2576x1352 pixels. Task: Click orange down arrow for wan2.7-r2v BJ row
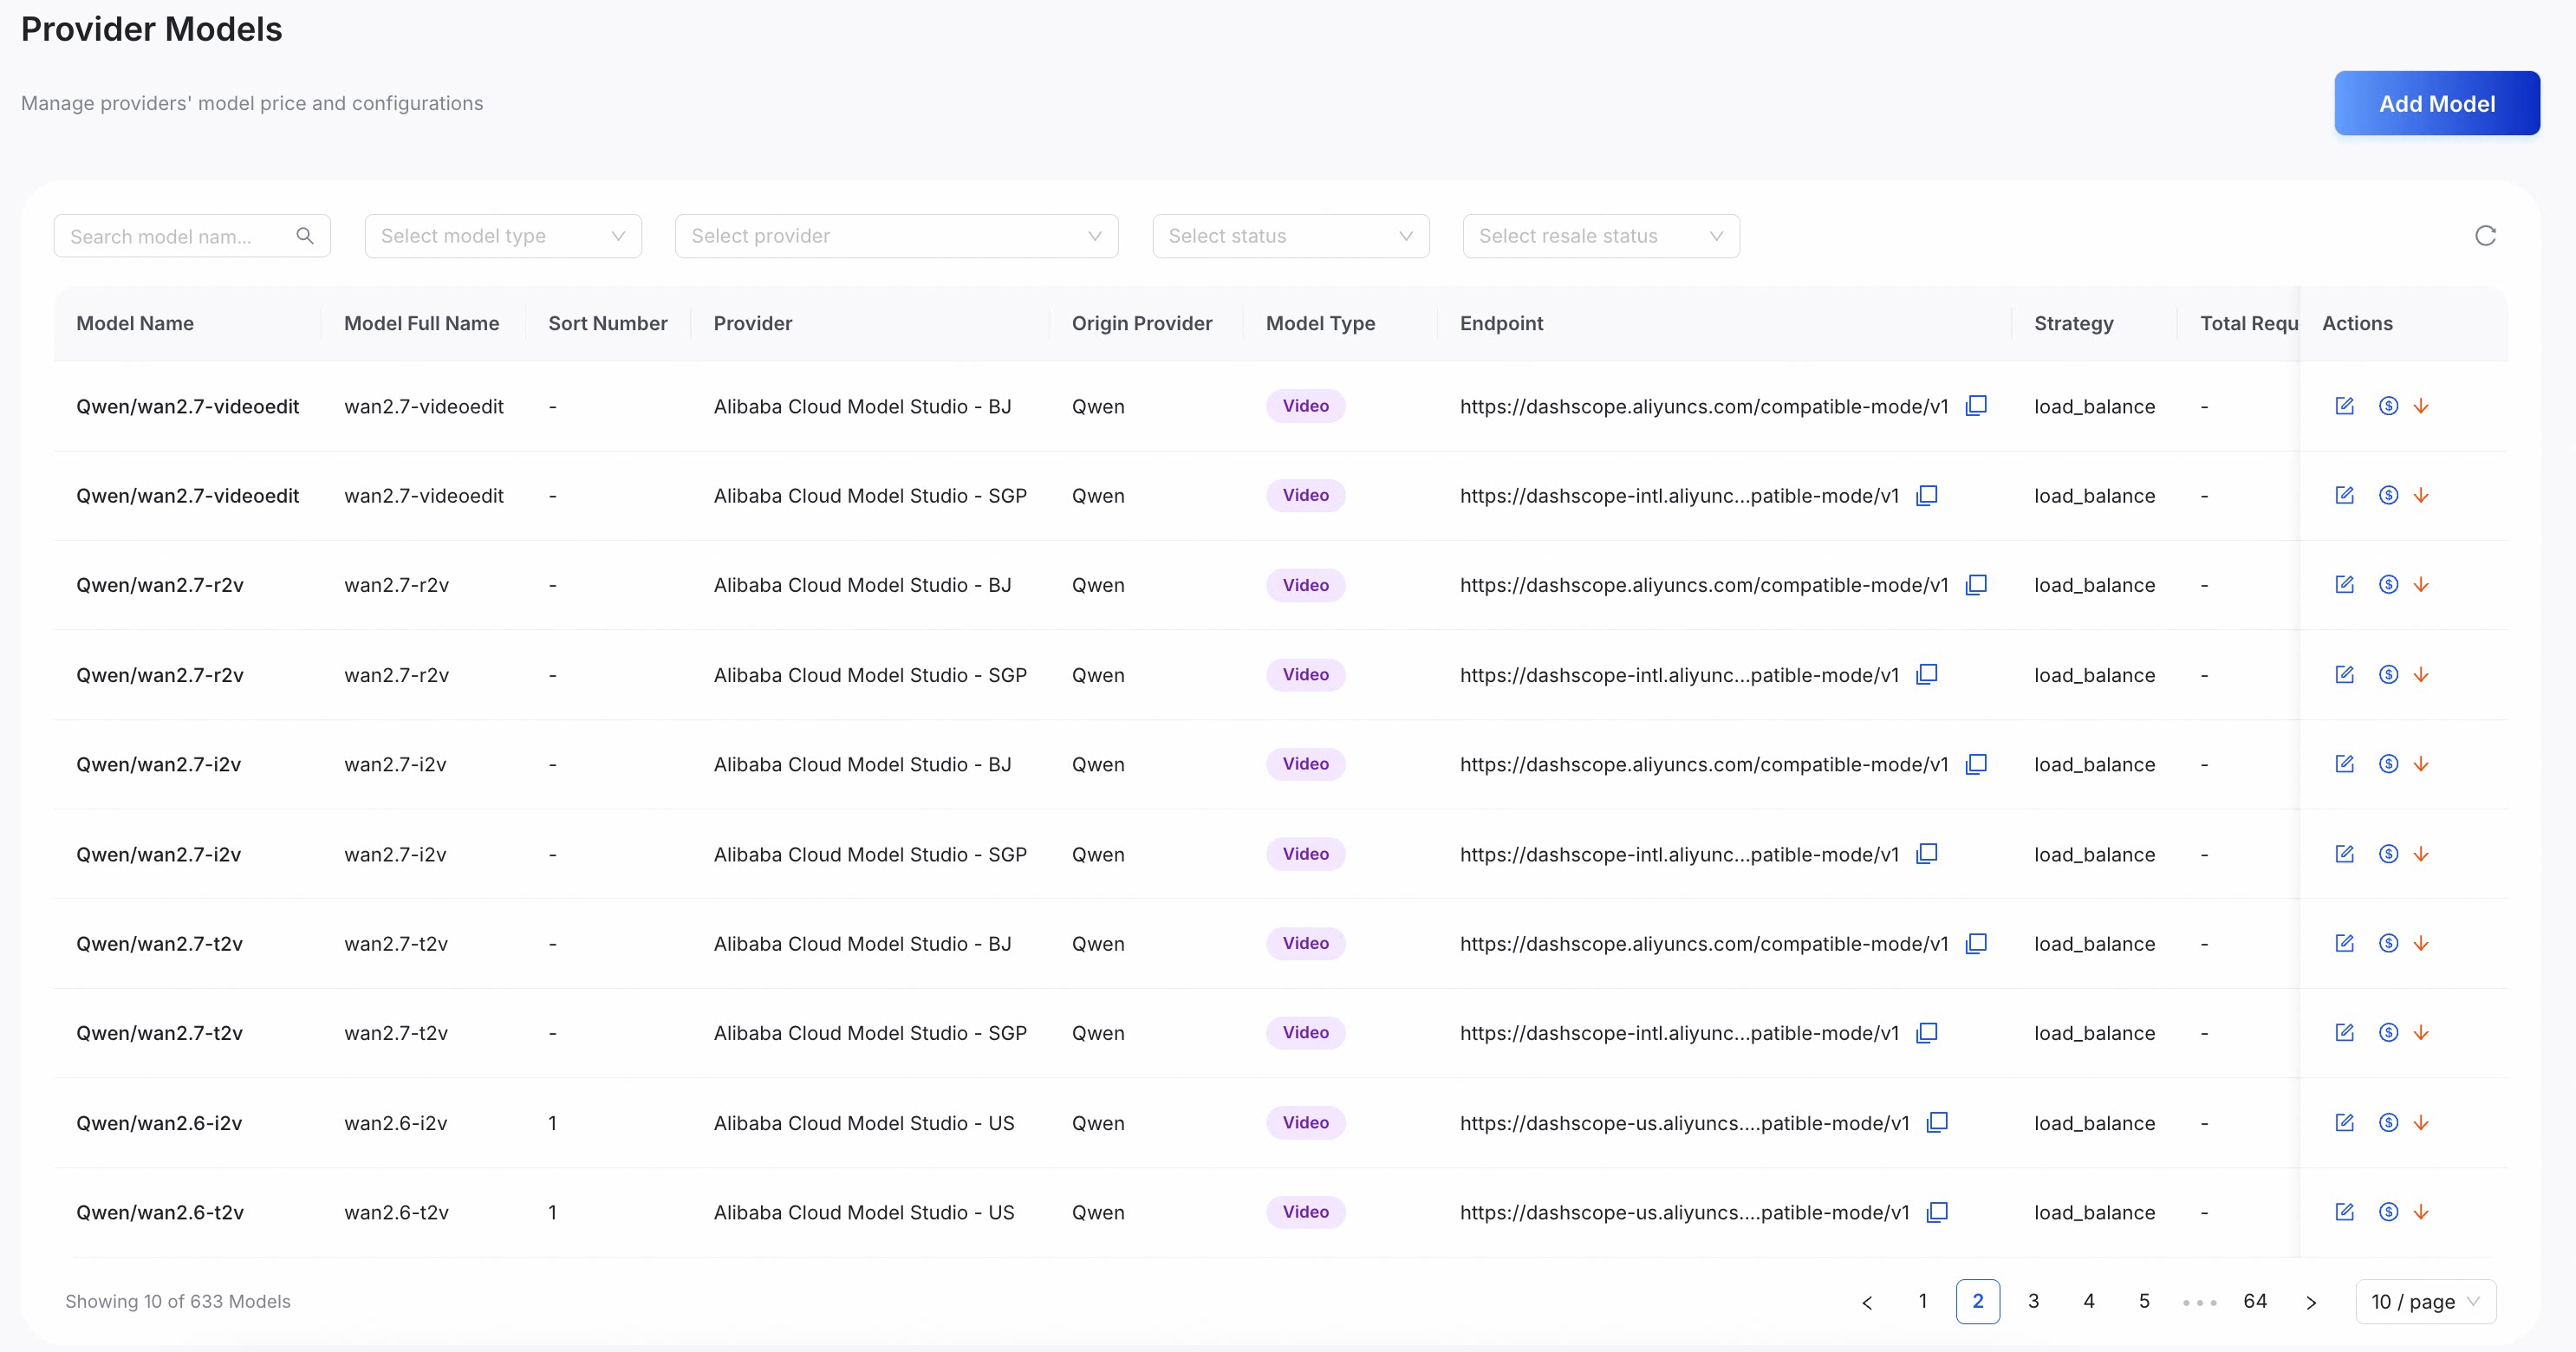click(x=2421, y=585)
